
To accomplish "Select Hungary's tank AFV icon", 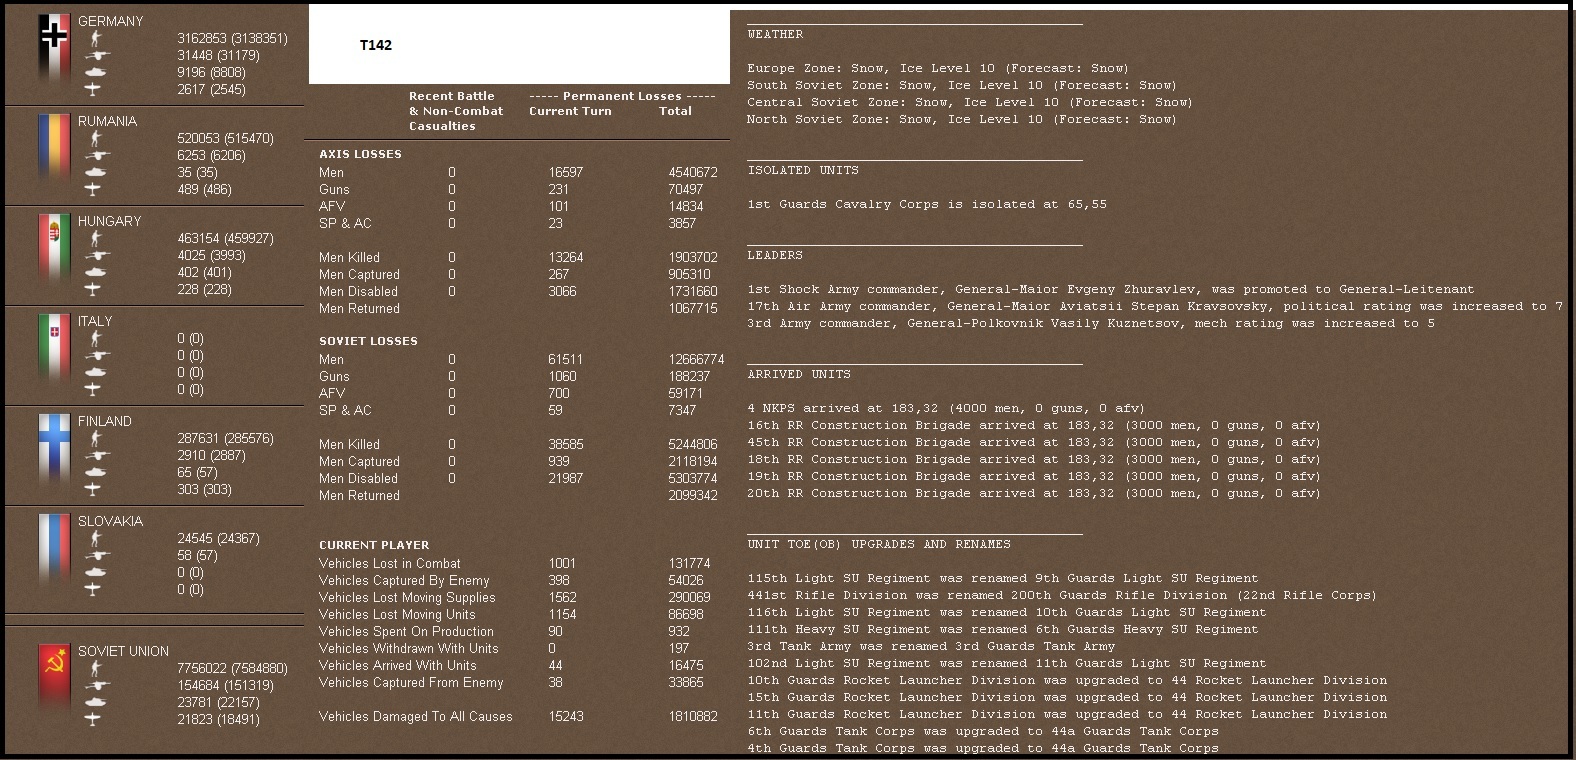I will point(96,272).
